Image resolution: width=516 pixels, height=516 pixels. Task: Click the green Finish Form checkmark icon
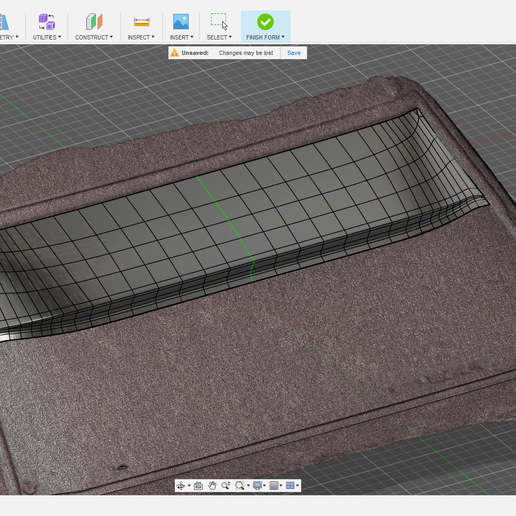pos(265,22)
